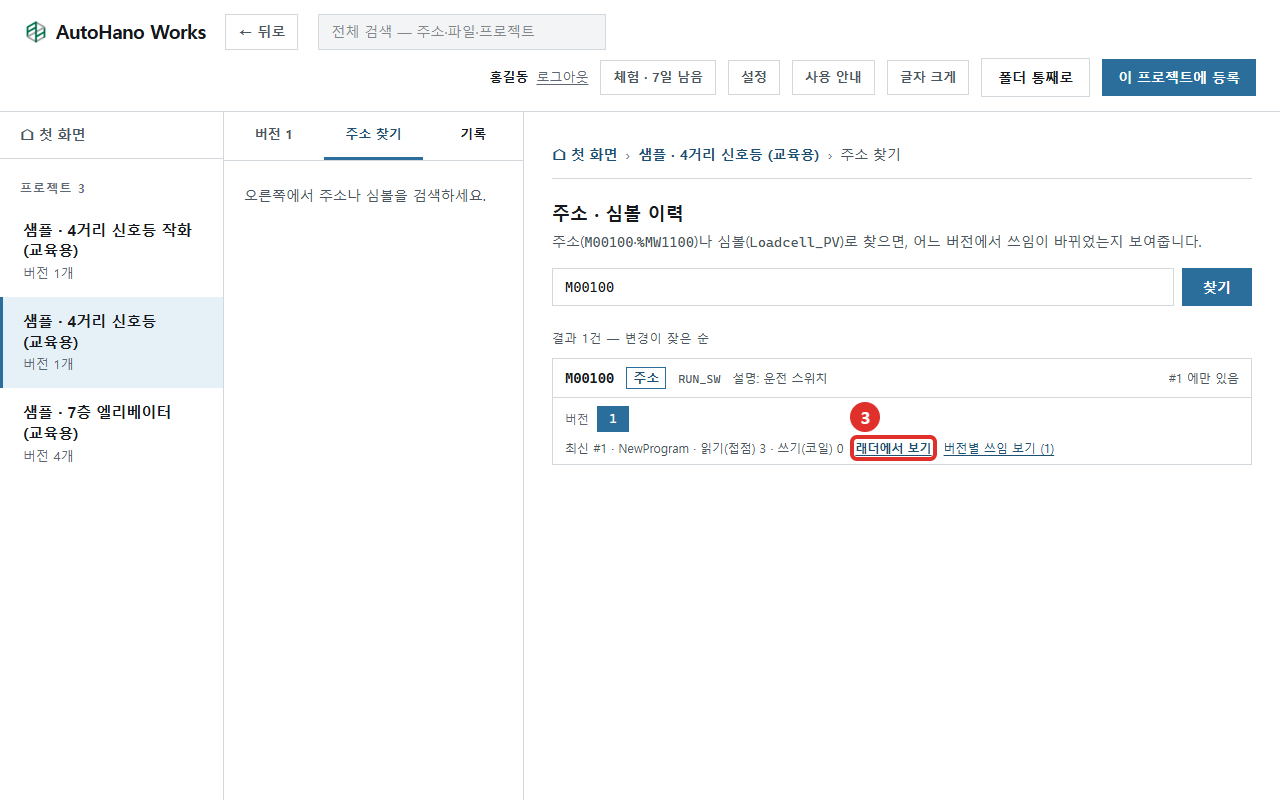The height and width of the screenshot is (800, 1280).
Task: Open 설정 settings
Action: click(754, 77)
